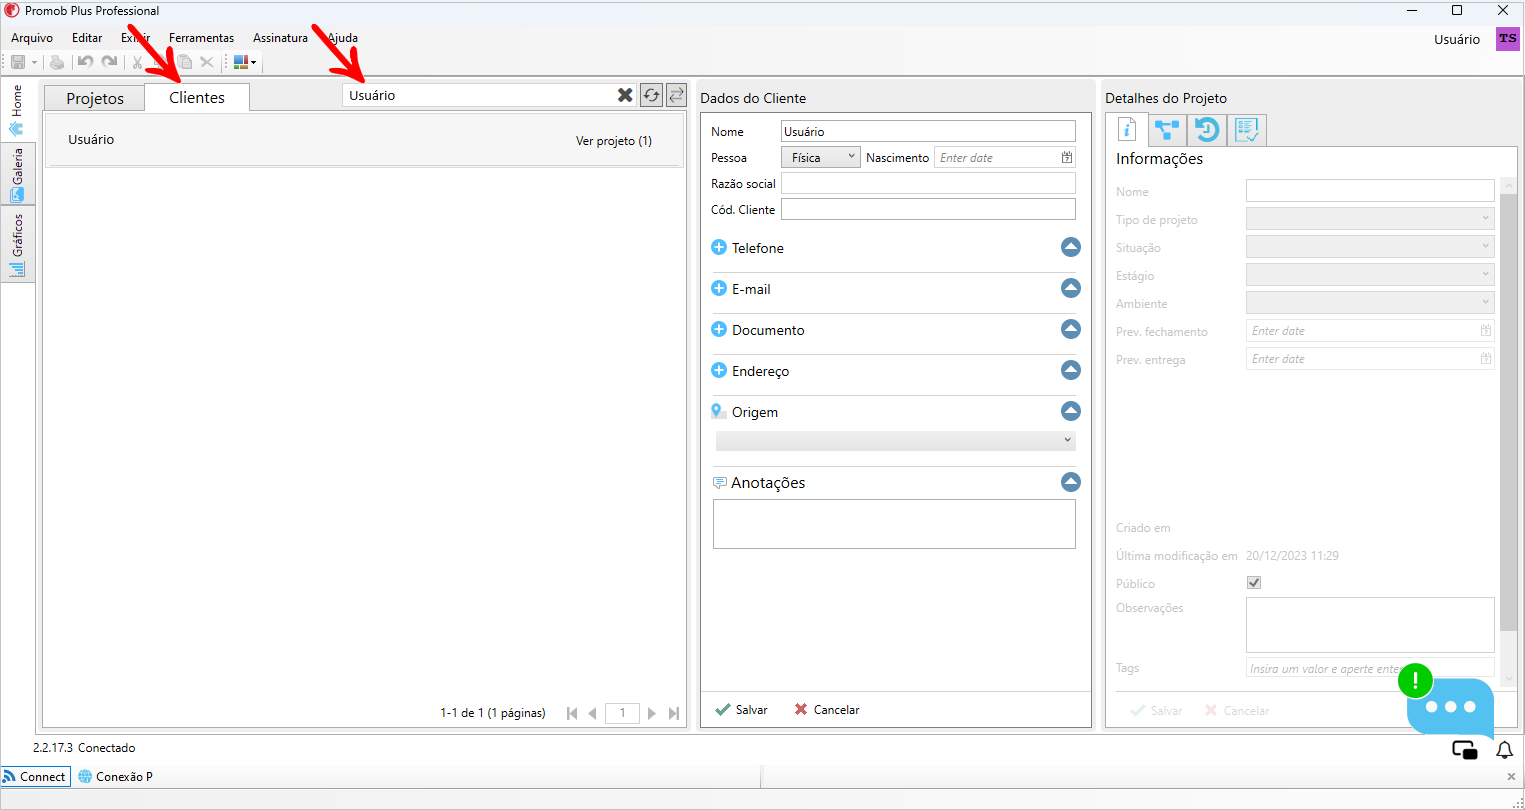Collapse the Anotações section
The height and width of the screenshot is (810, 1525).
(1071, 482)
